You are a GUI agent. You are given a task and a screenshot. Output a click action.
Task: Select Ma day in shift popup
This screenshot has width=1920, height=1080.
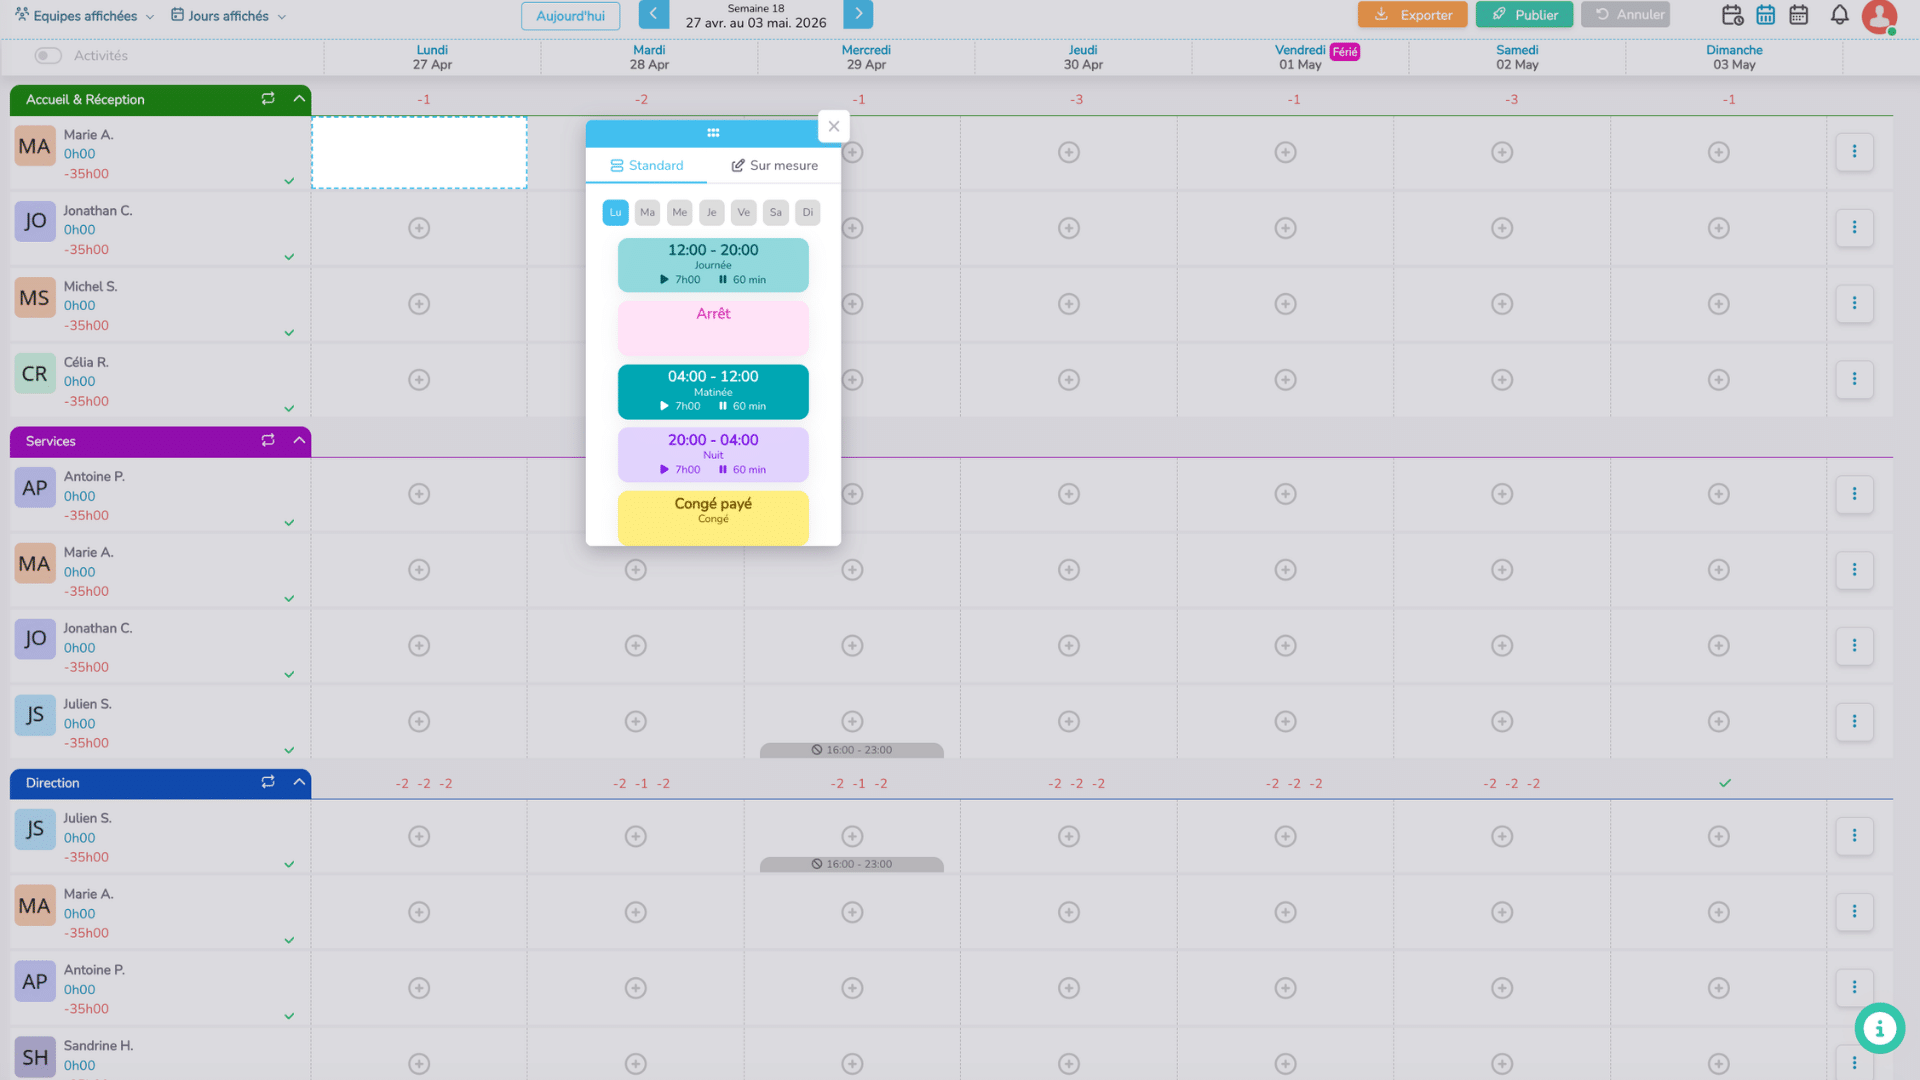tap(647, 212)
